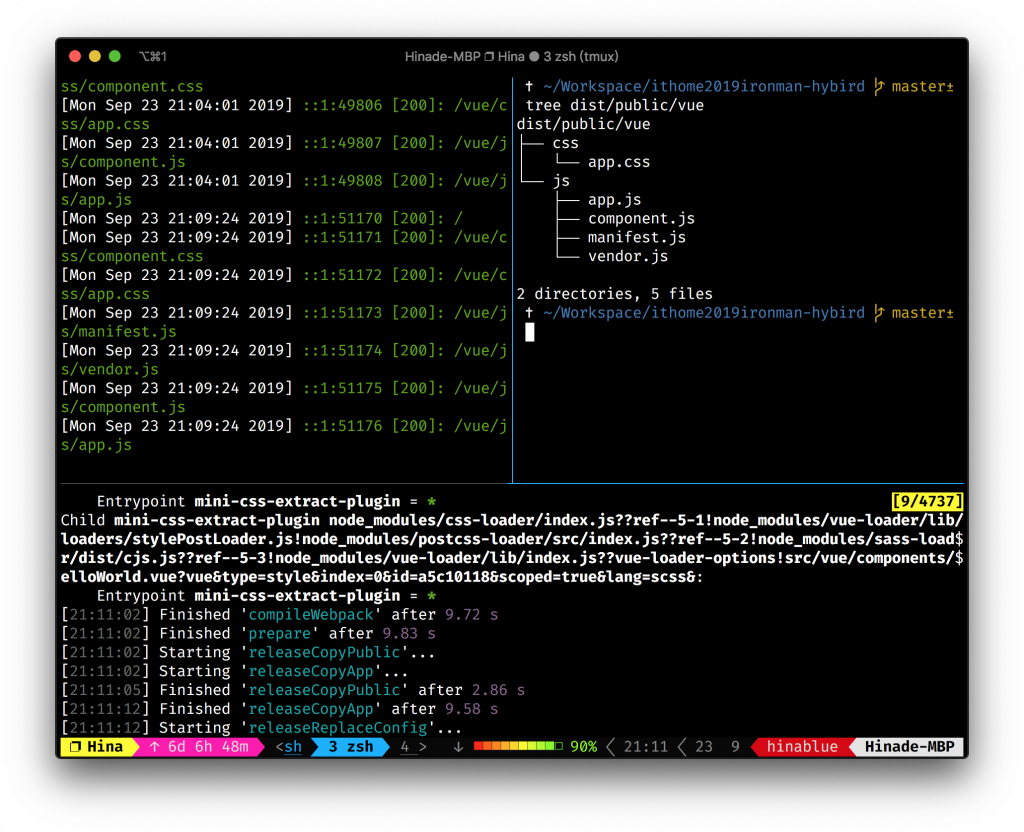
Task: Click manifest.js in the tree listing
Action: 637,238
